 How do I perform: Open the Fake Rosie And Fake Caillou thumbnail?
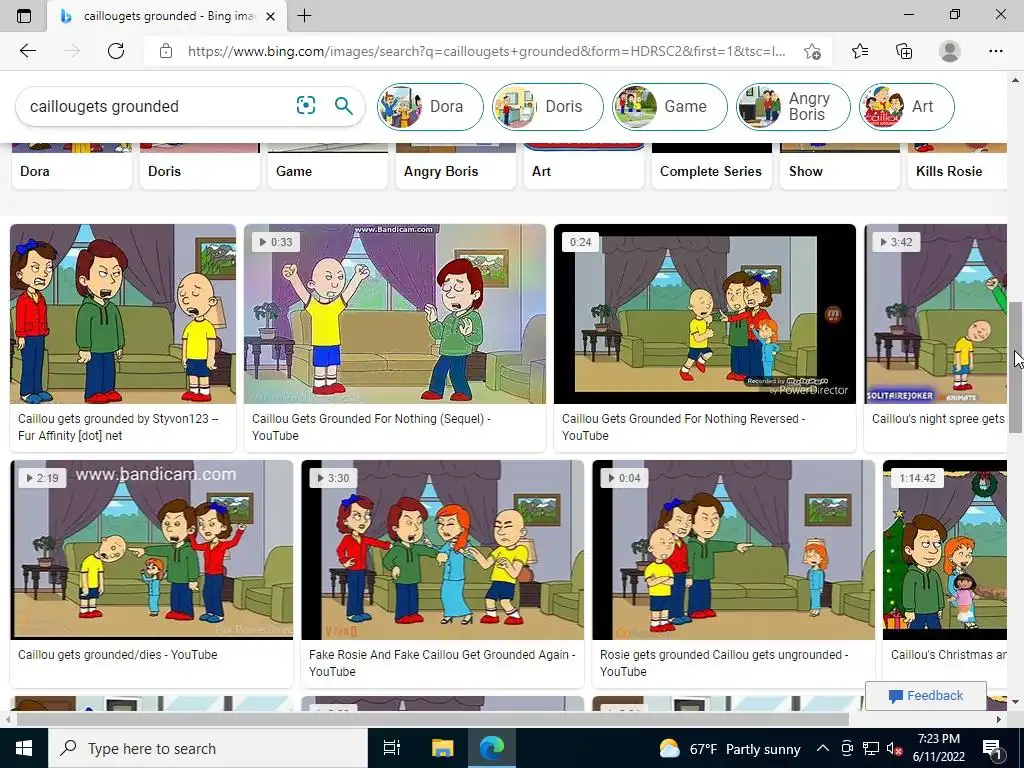(442, 550)
